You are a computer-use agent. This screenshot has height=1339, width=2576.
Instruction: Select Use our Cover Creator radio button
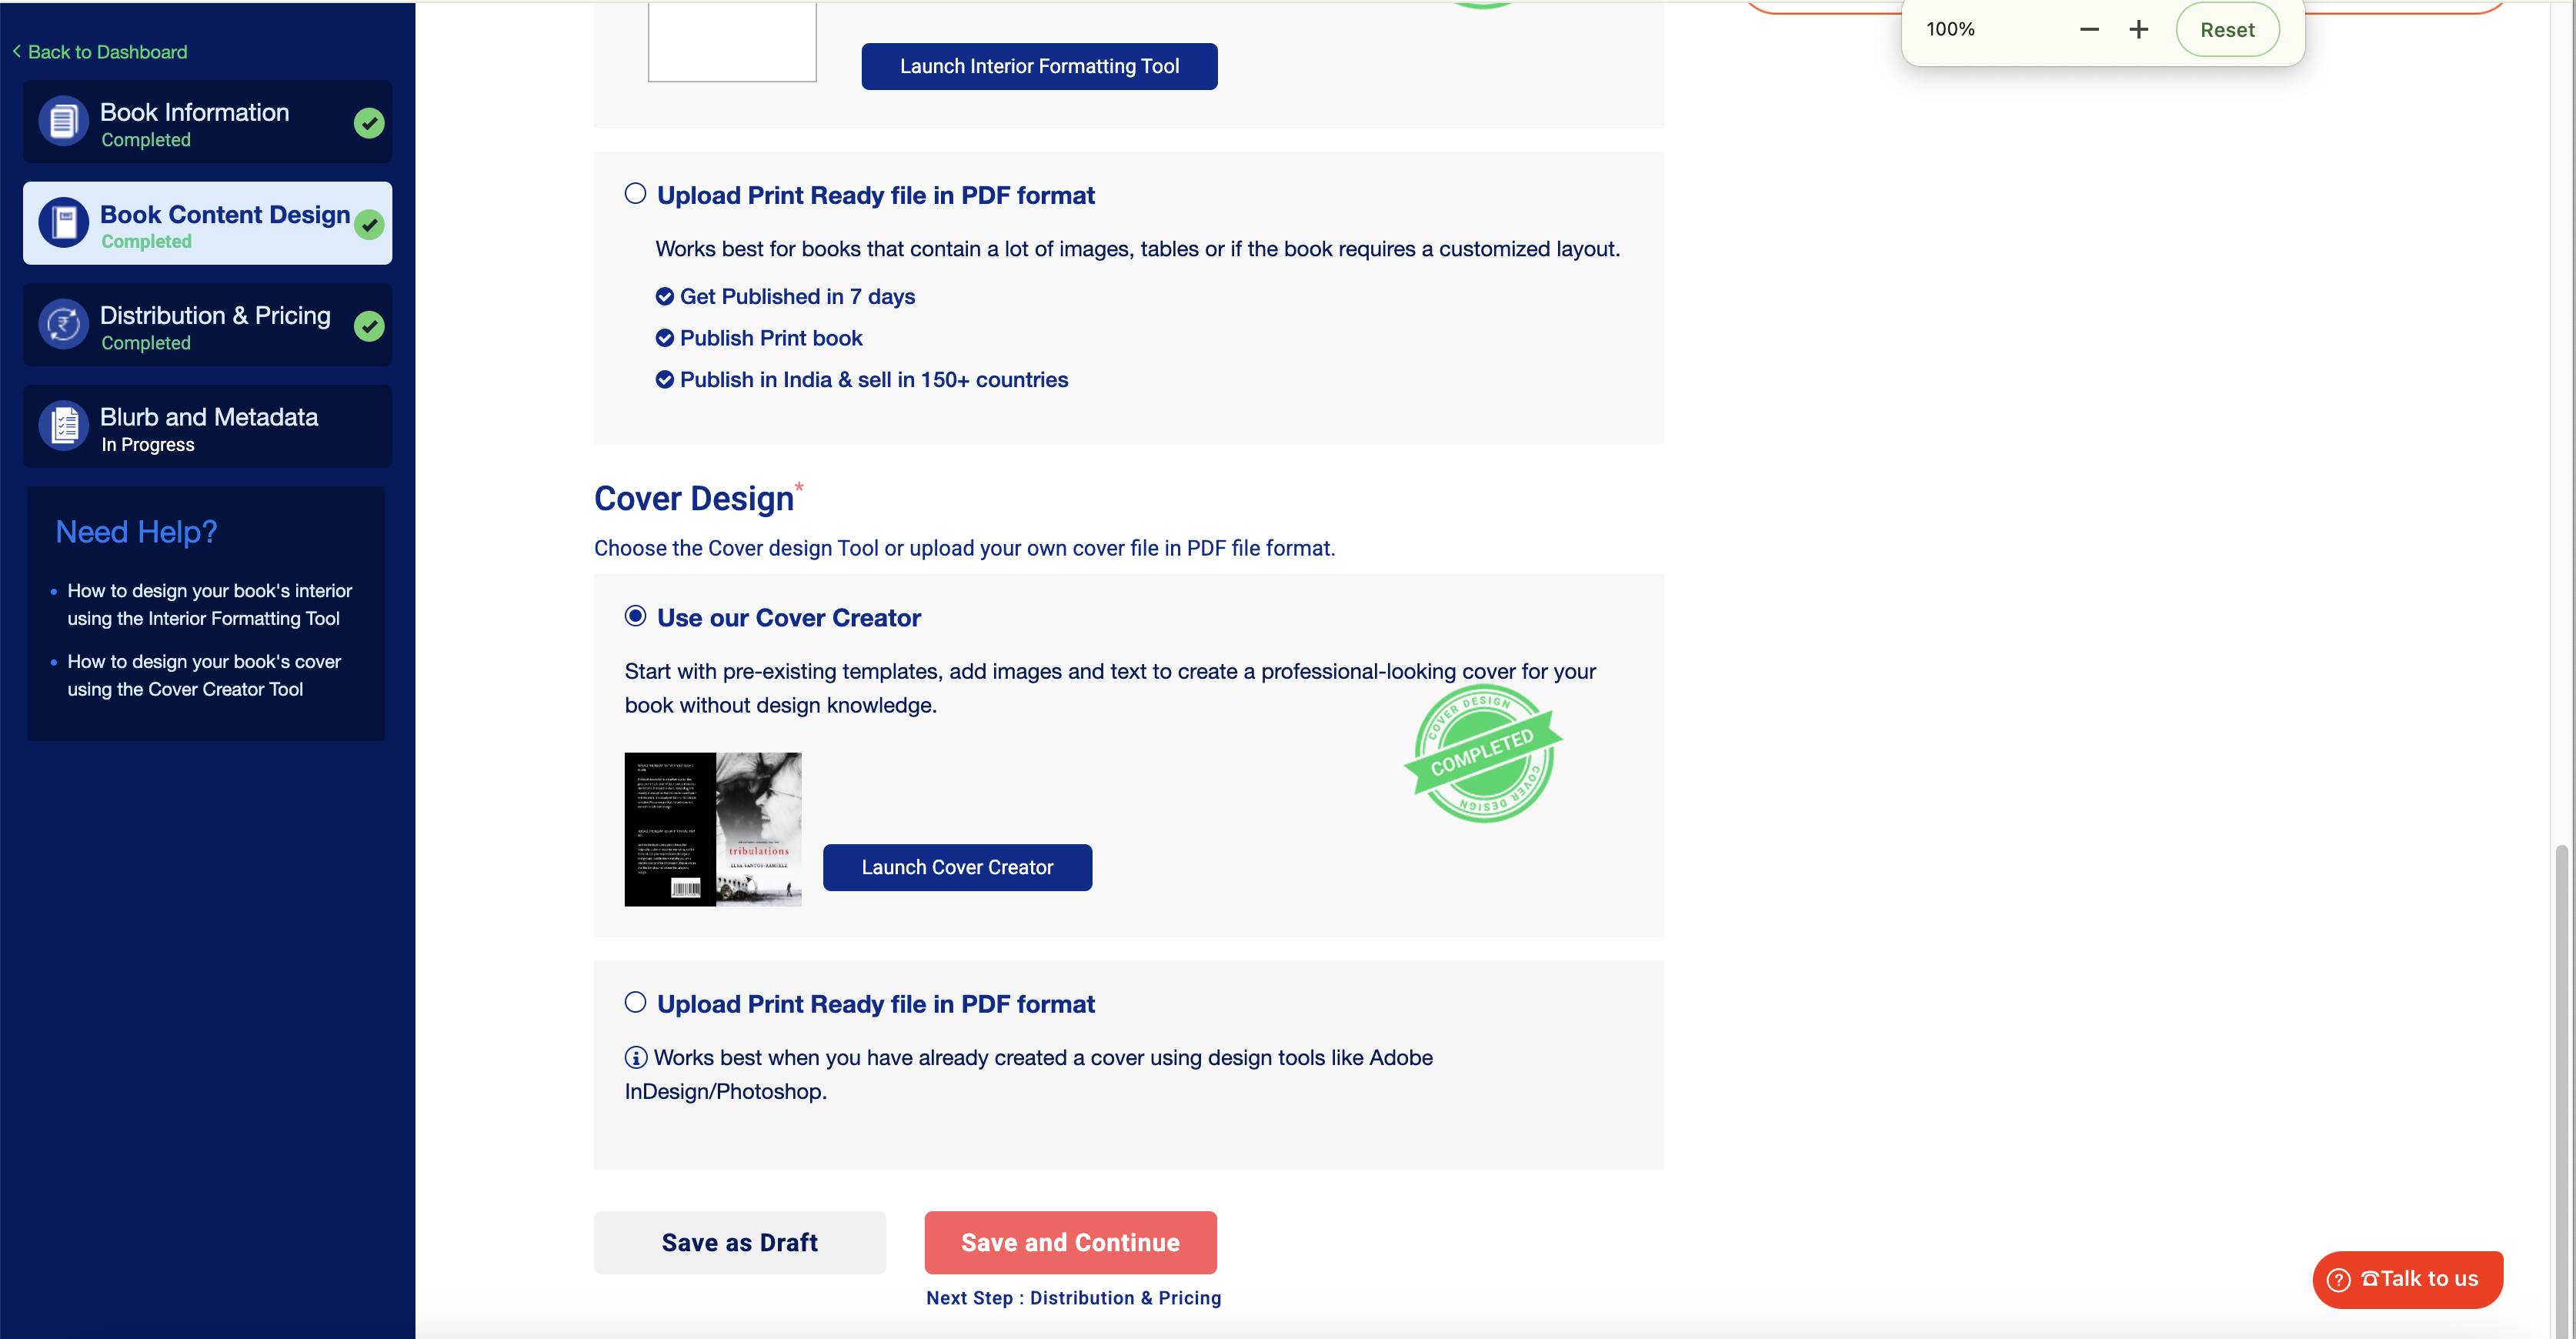click(x=635, y=616)
